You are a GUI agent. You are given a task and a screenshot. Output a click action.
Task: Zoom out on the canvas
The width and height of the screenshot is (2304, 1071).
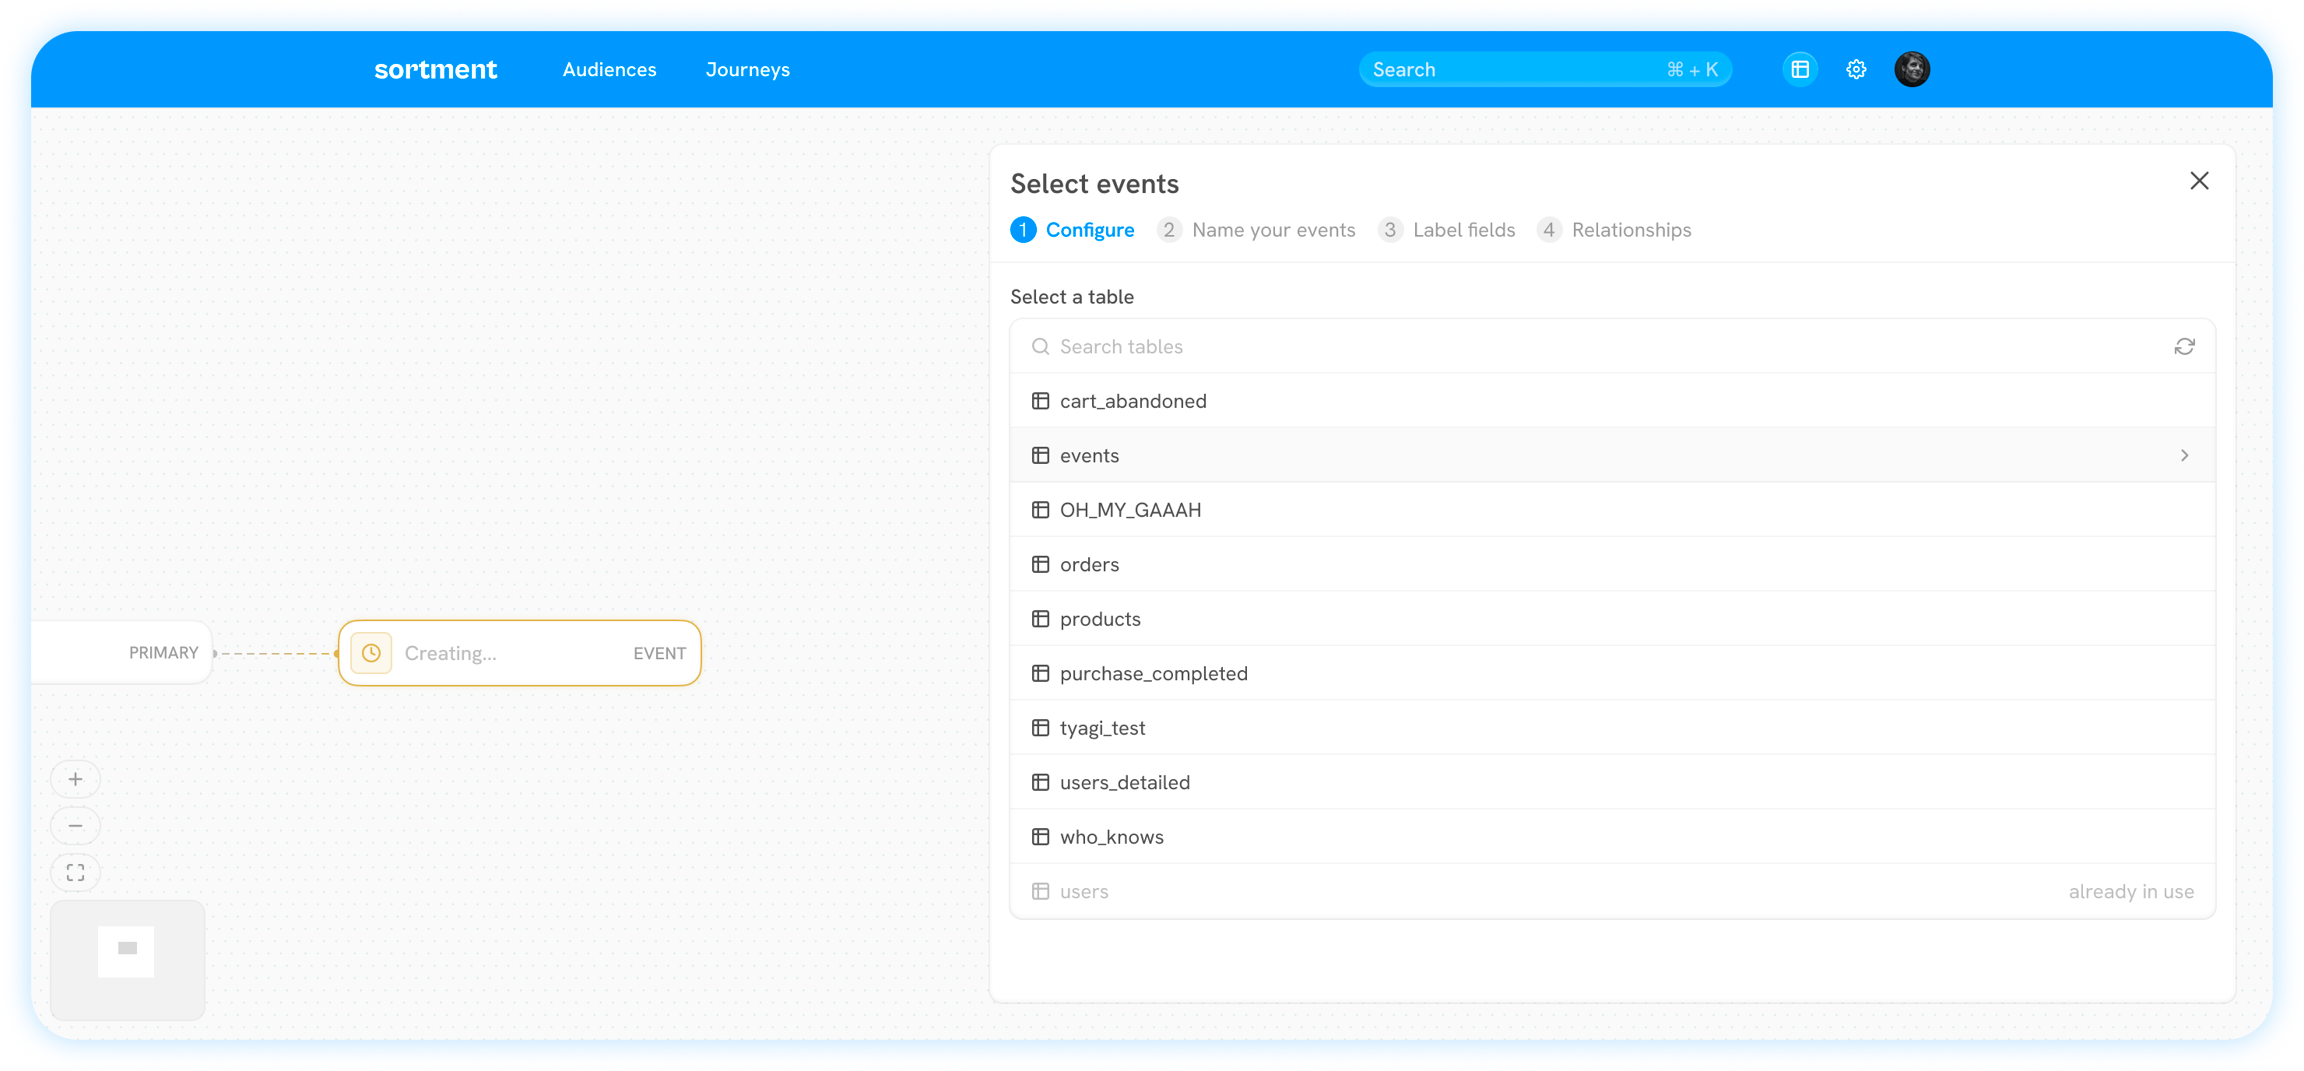(x=75, y=826)
